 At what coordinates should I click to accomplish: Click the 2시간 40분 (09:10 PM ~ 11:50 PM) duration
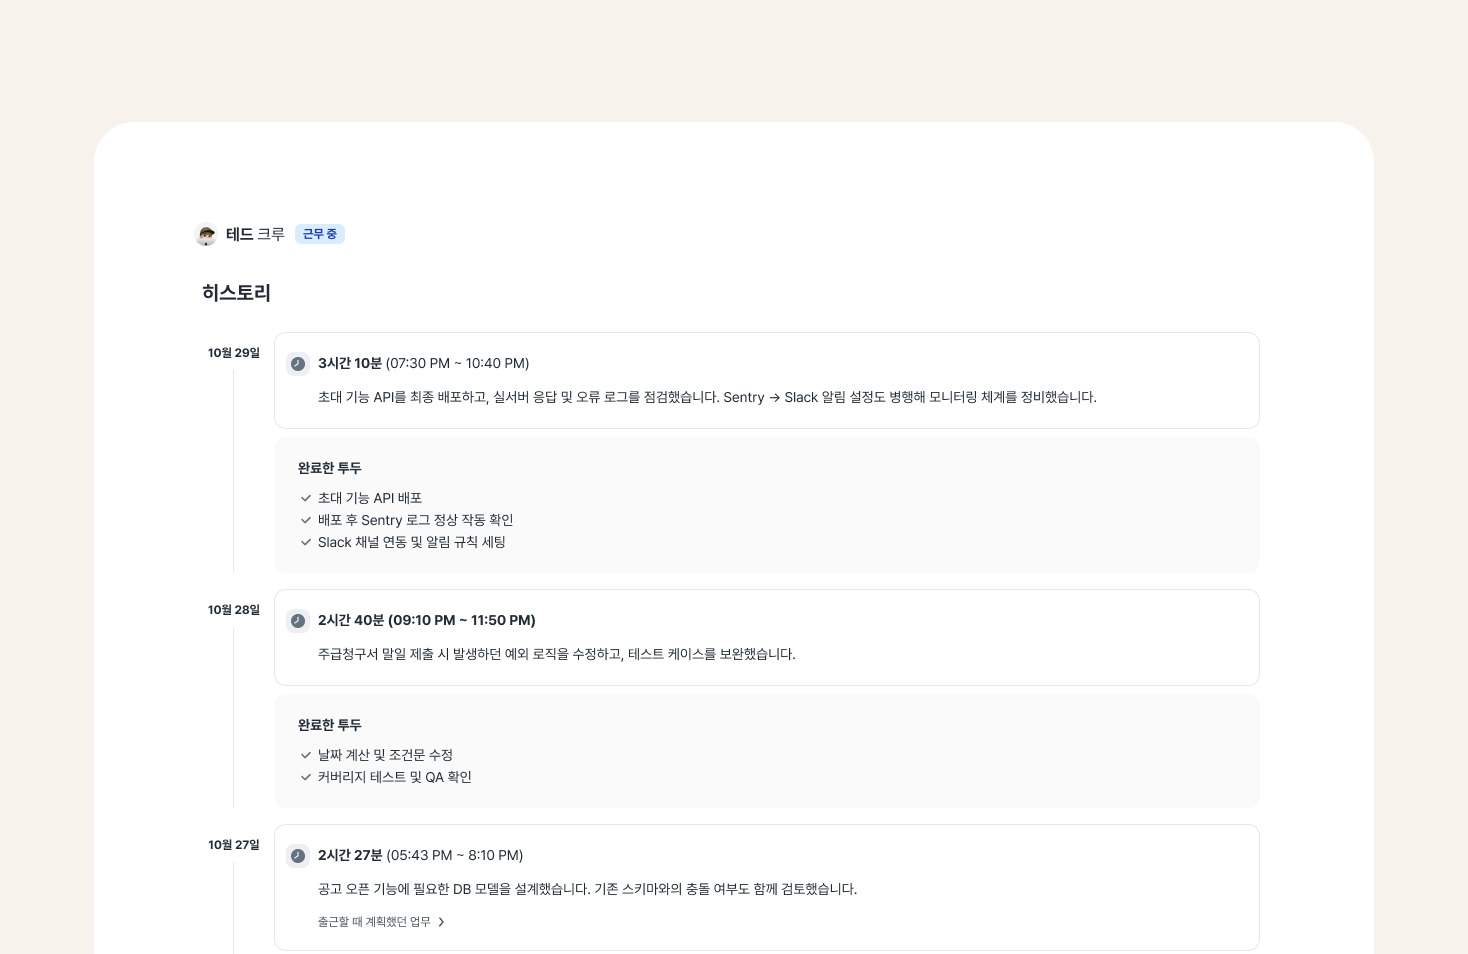[427, 620]
